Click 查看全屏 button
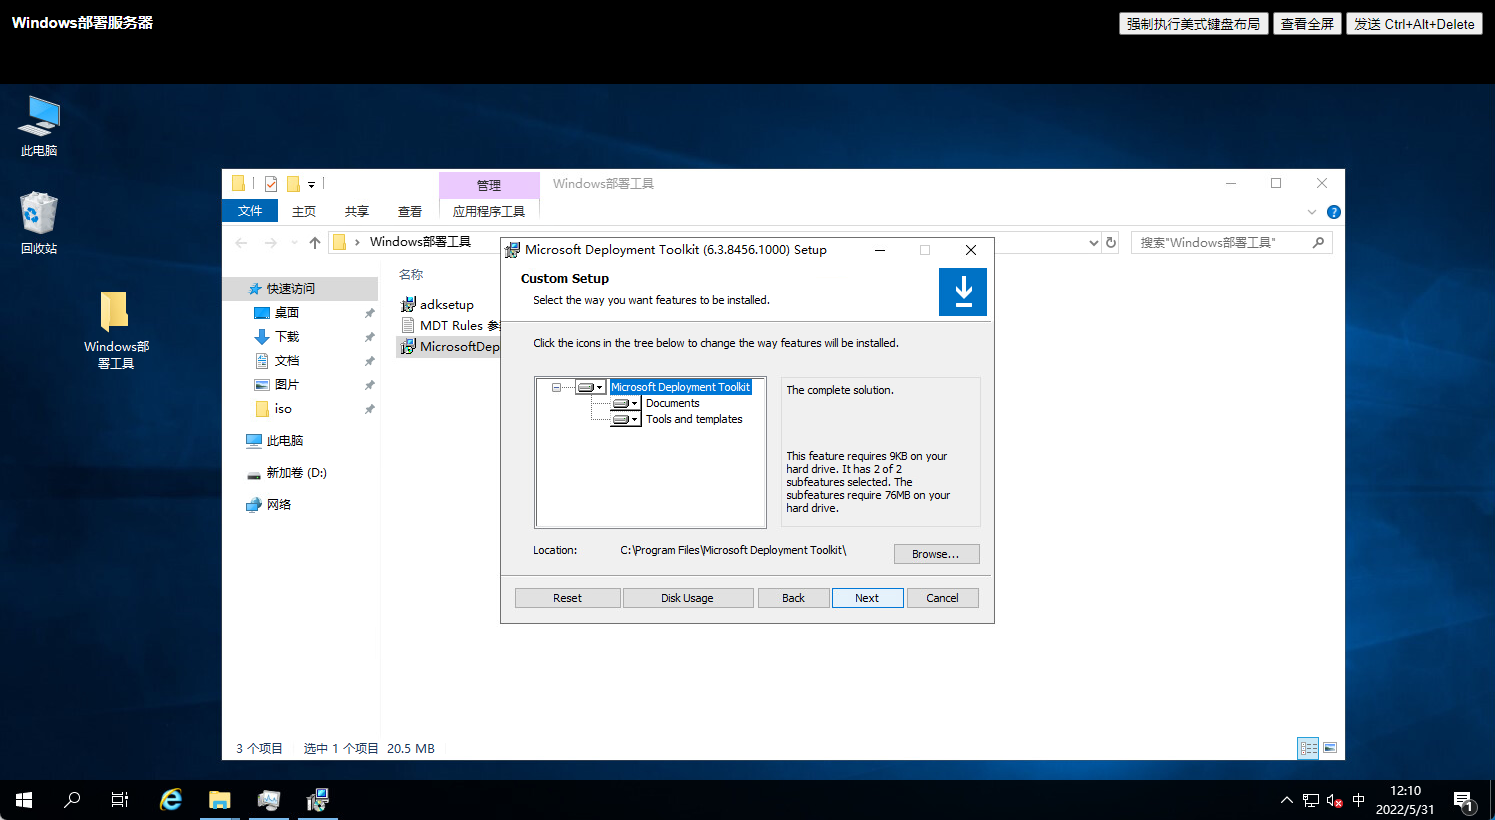The image size is (1495, 820). [1307, 24]
